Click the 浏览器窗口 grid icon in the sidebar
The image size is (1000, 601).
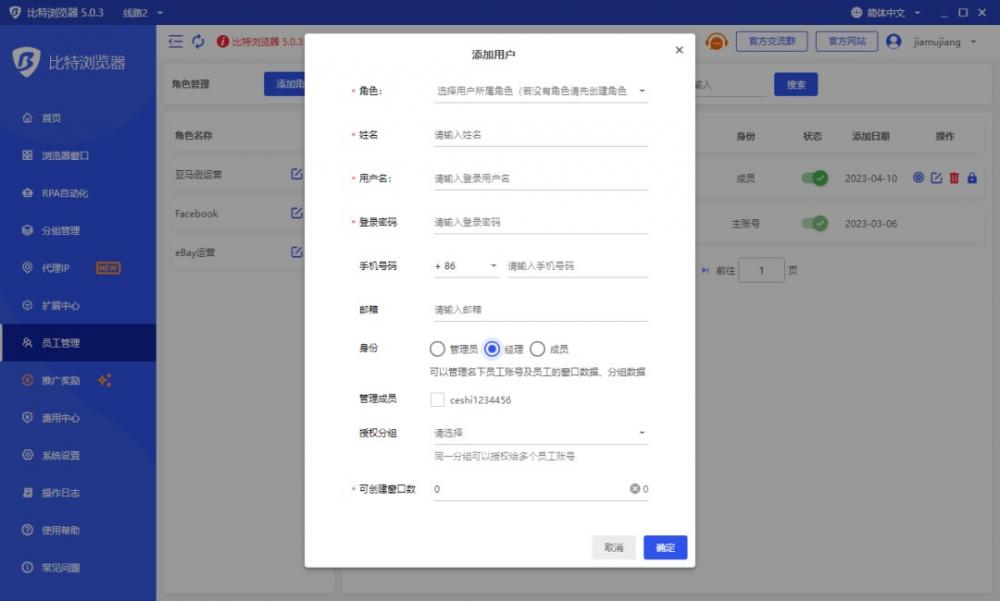coord(27,155)
